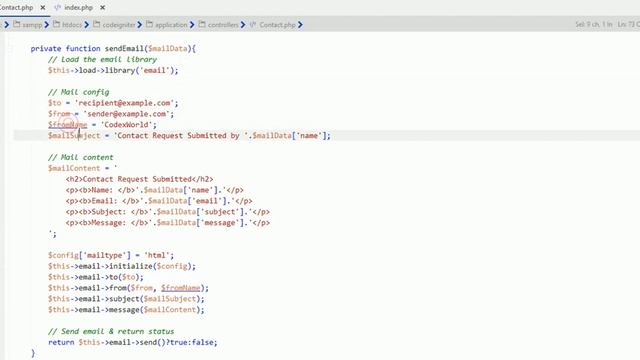640x360 pixels.
Task: Expand the chevron after controllers breadcrumb
Action: pos(243,25)
